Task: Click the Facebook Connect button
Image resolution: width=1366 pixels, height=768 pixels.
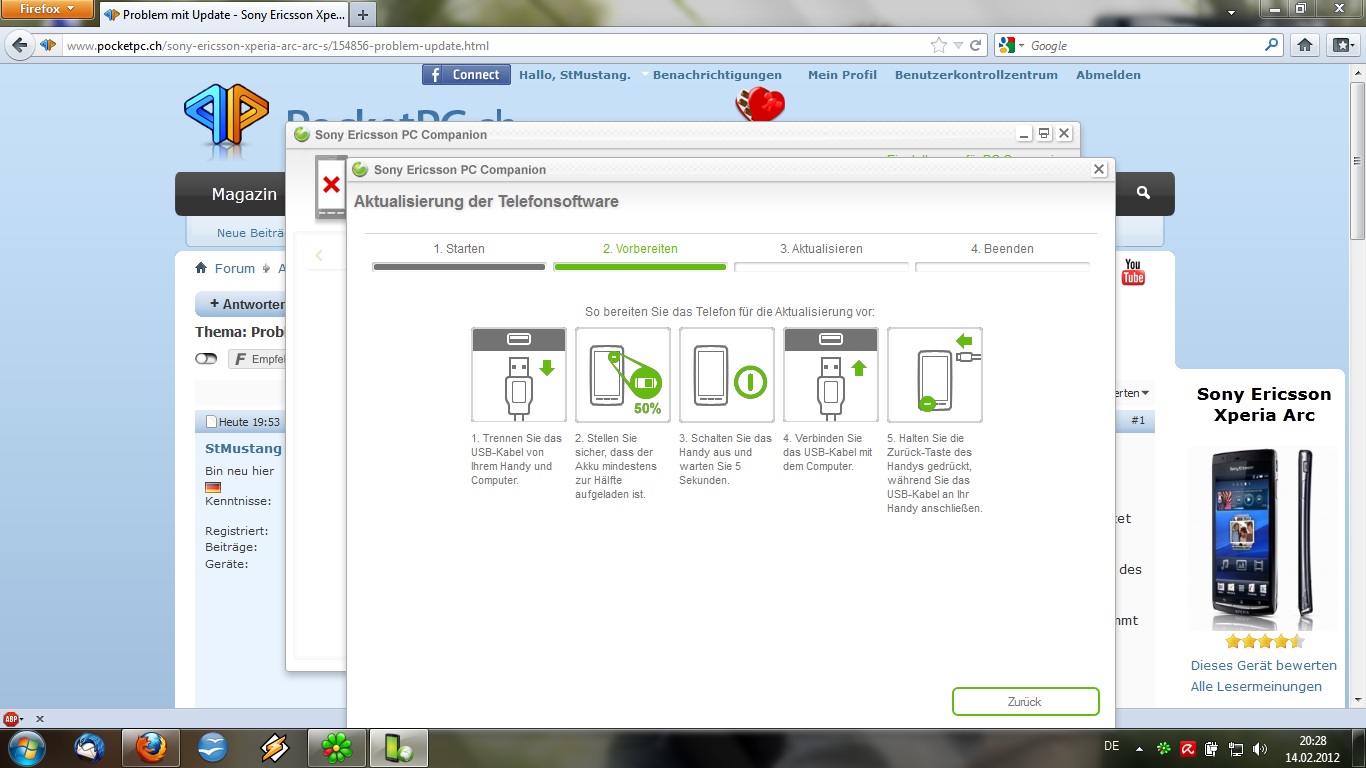Action: [x=466, y=75]
